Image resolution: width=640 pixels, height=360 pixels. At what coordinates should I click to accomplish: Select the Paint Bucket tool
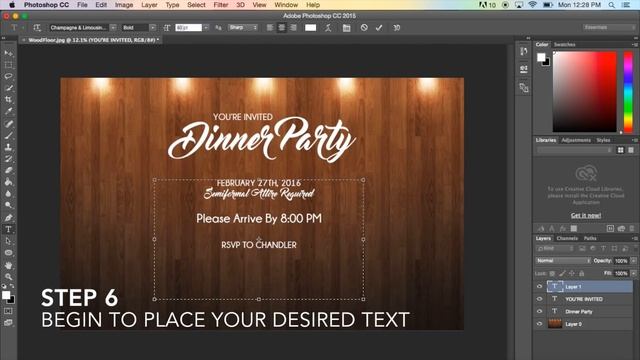pyautogui.click(x=8, y=182)
